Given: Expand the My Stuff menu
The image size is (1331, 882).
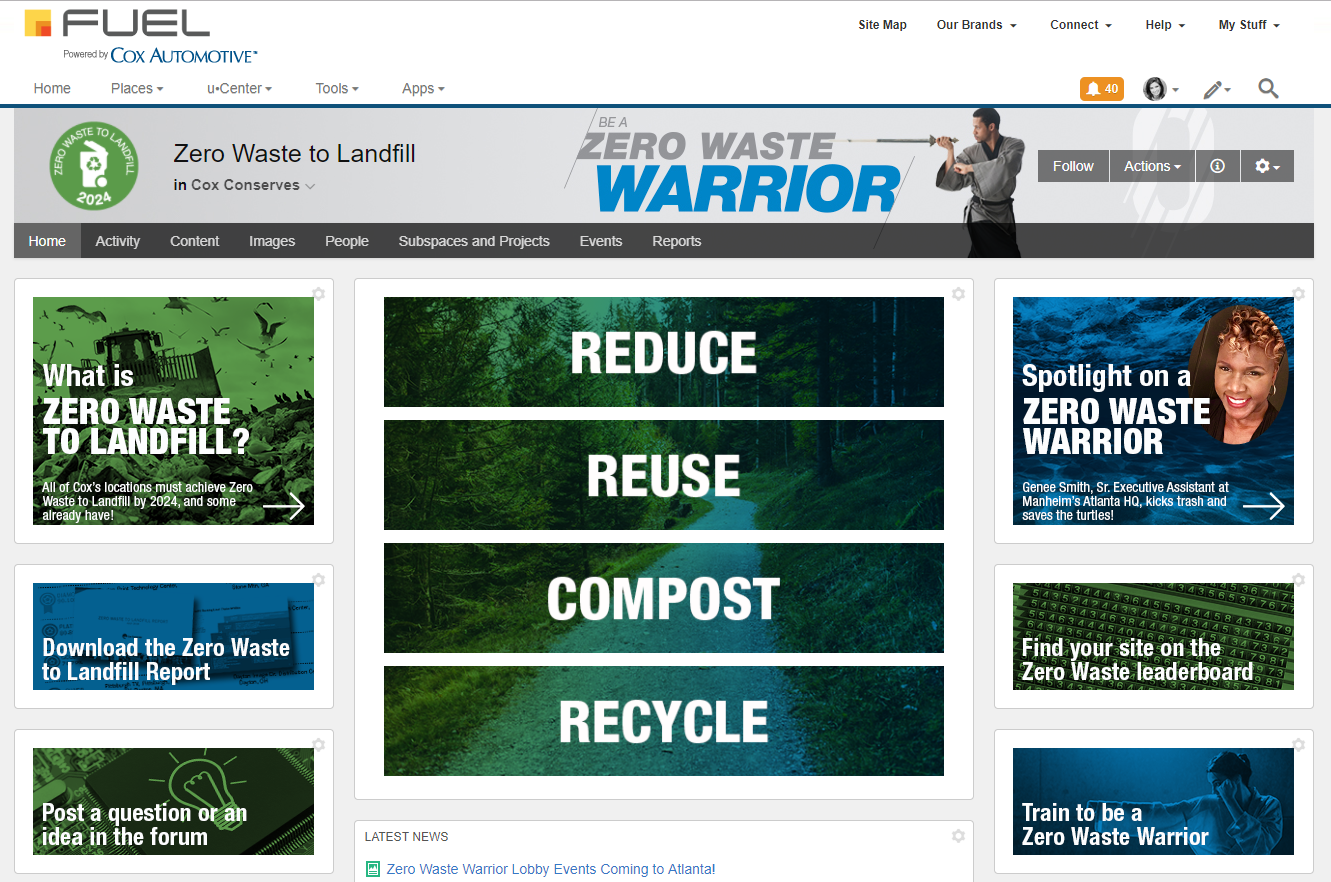Looking at the screenshot, I should pyautogui.click(x=1248, y=25).
